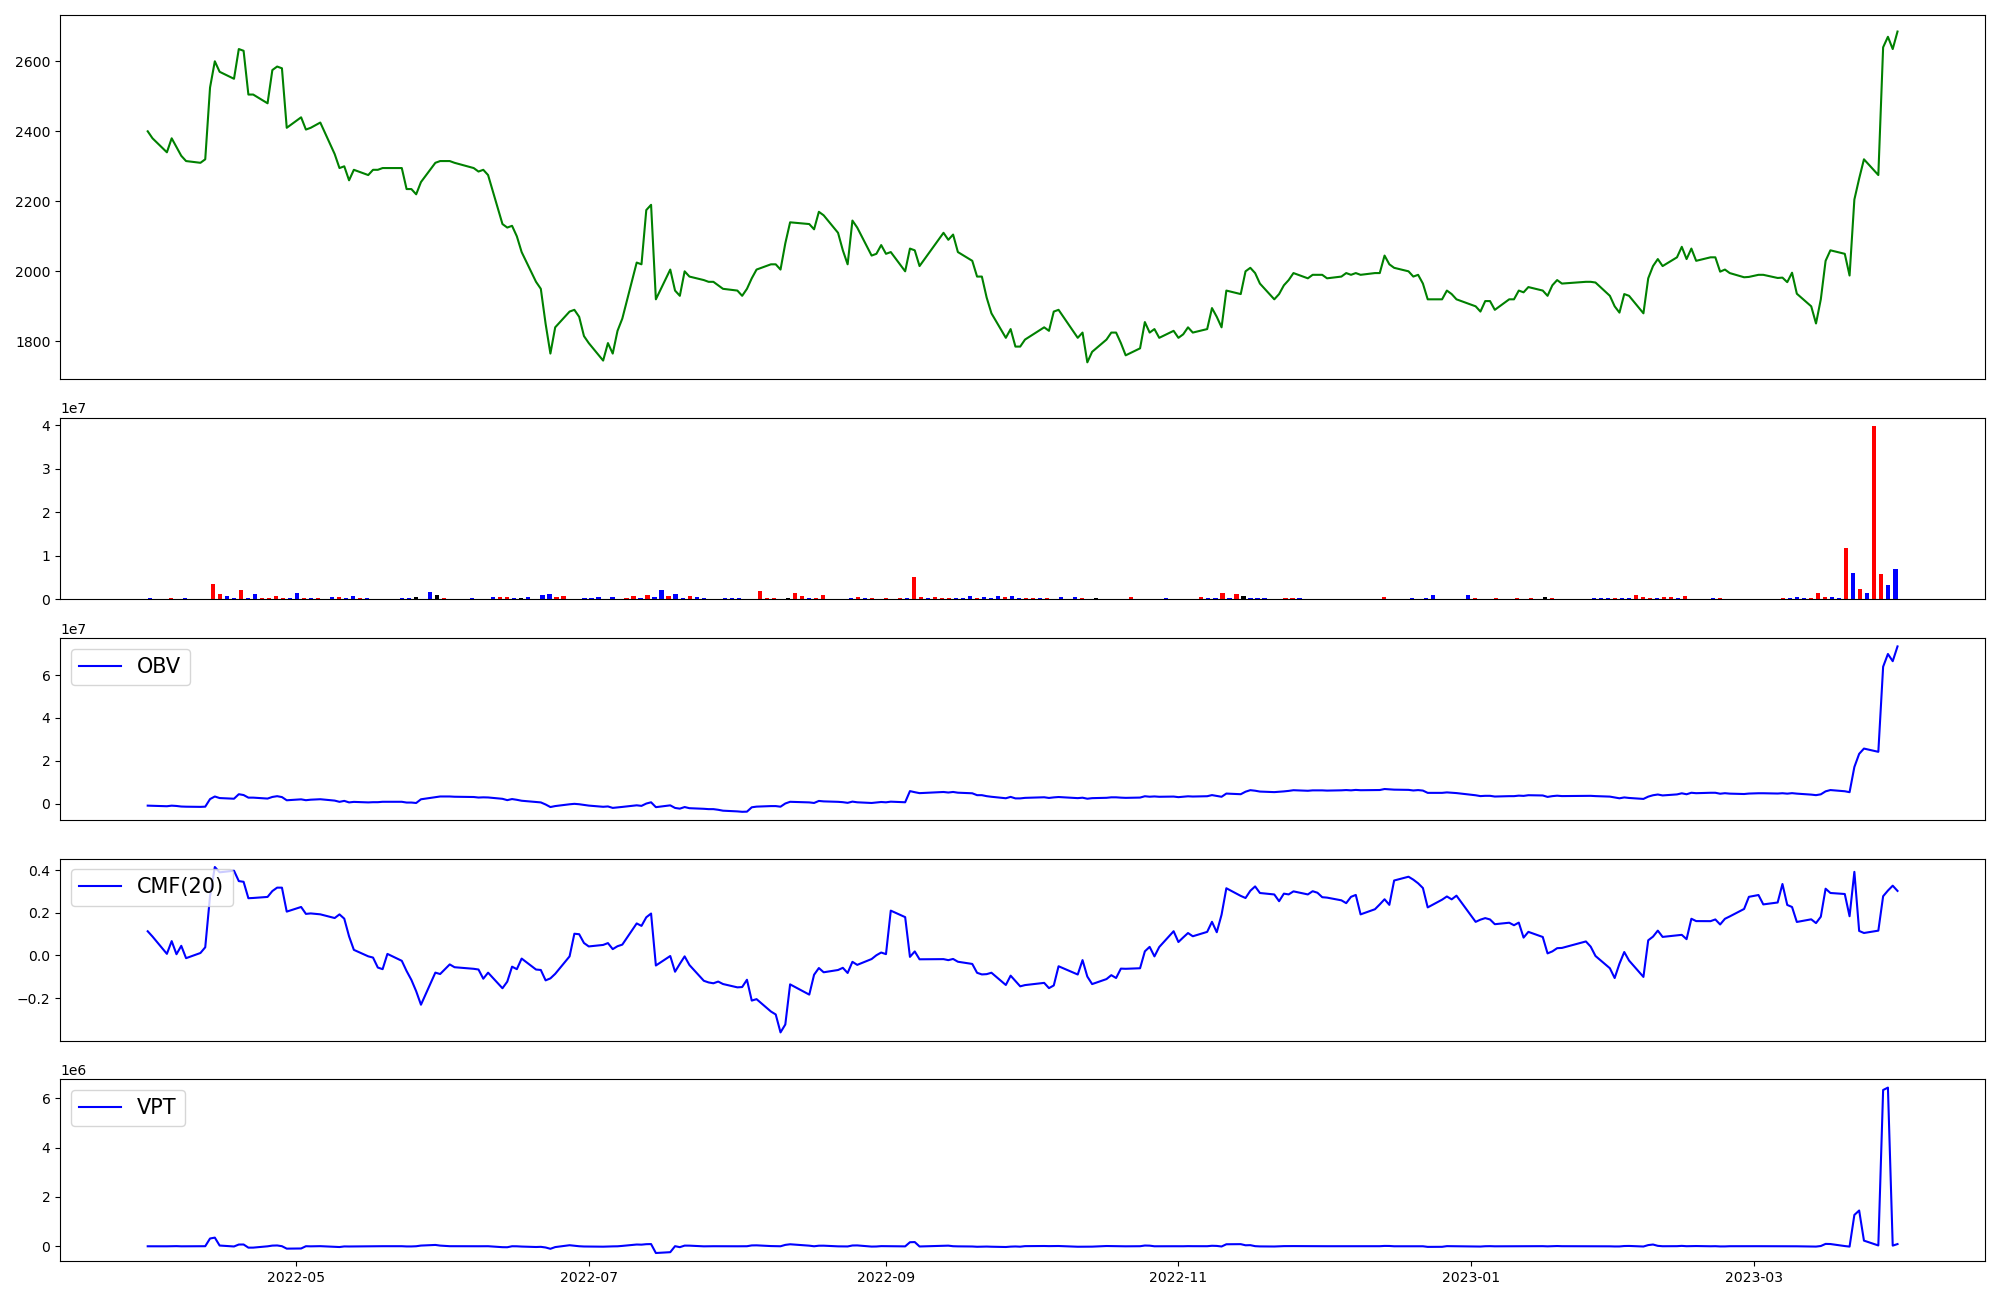Click the peak of the VPT spike

1887,1088
